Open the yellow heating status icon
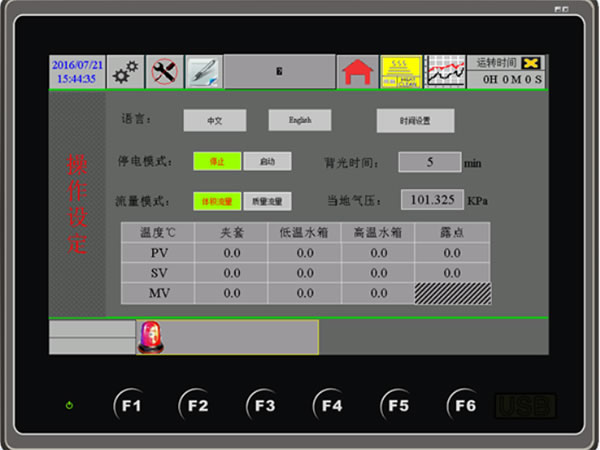This screenshot has width=600, height=450. pos(400,72)
